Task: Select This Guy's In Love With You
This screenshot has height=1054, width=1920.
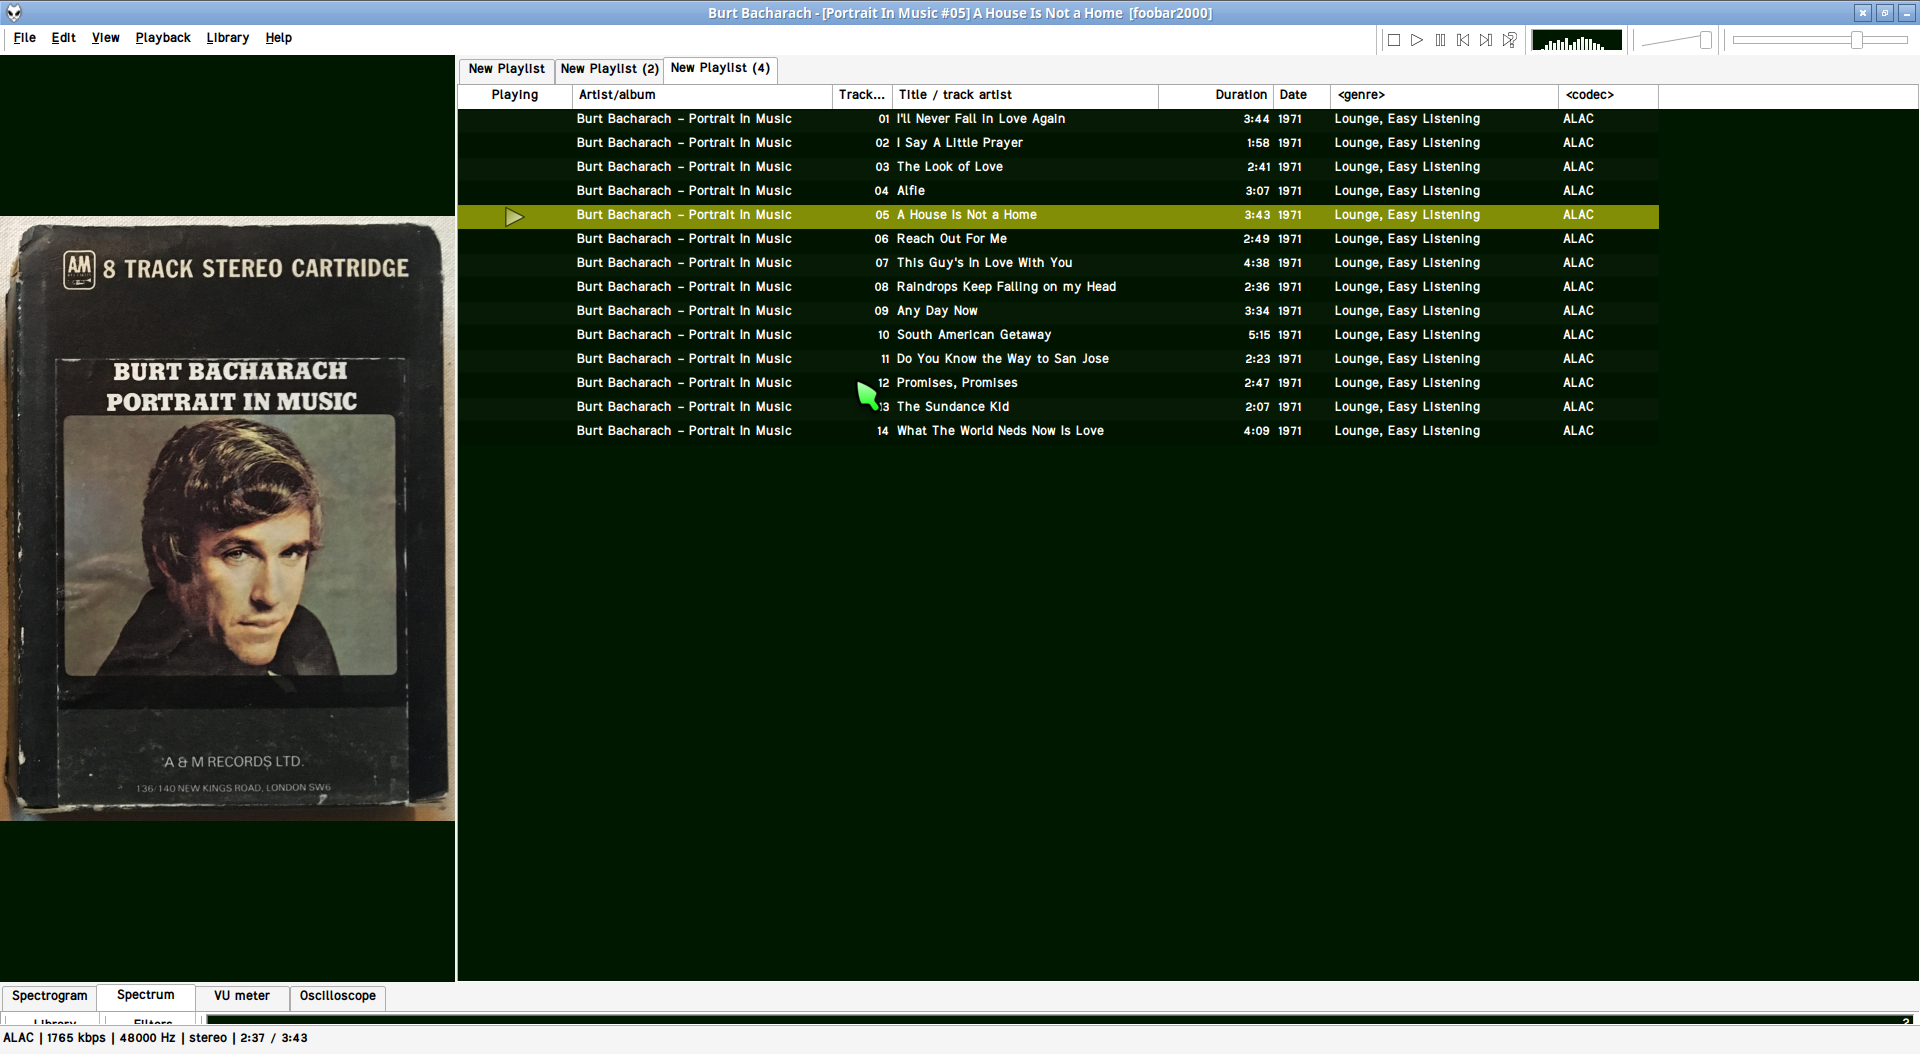Action: (x=1058, y=263)
